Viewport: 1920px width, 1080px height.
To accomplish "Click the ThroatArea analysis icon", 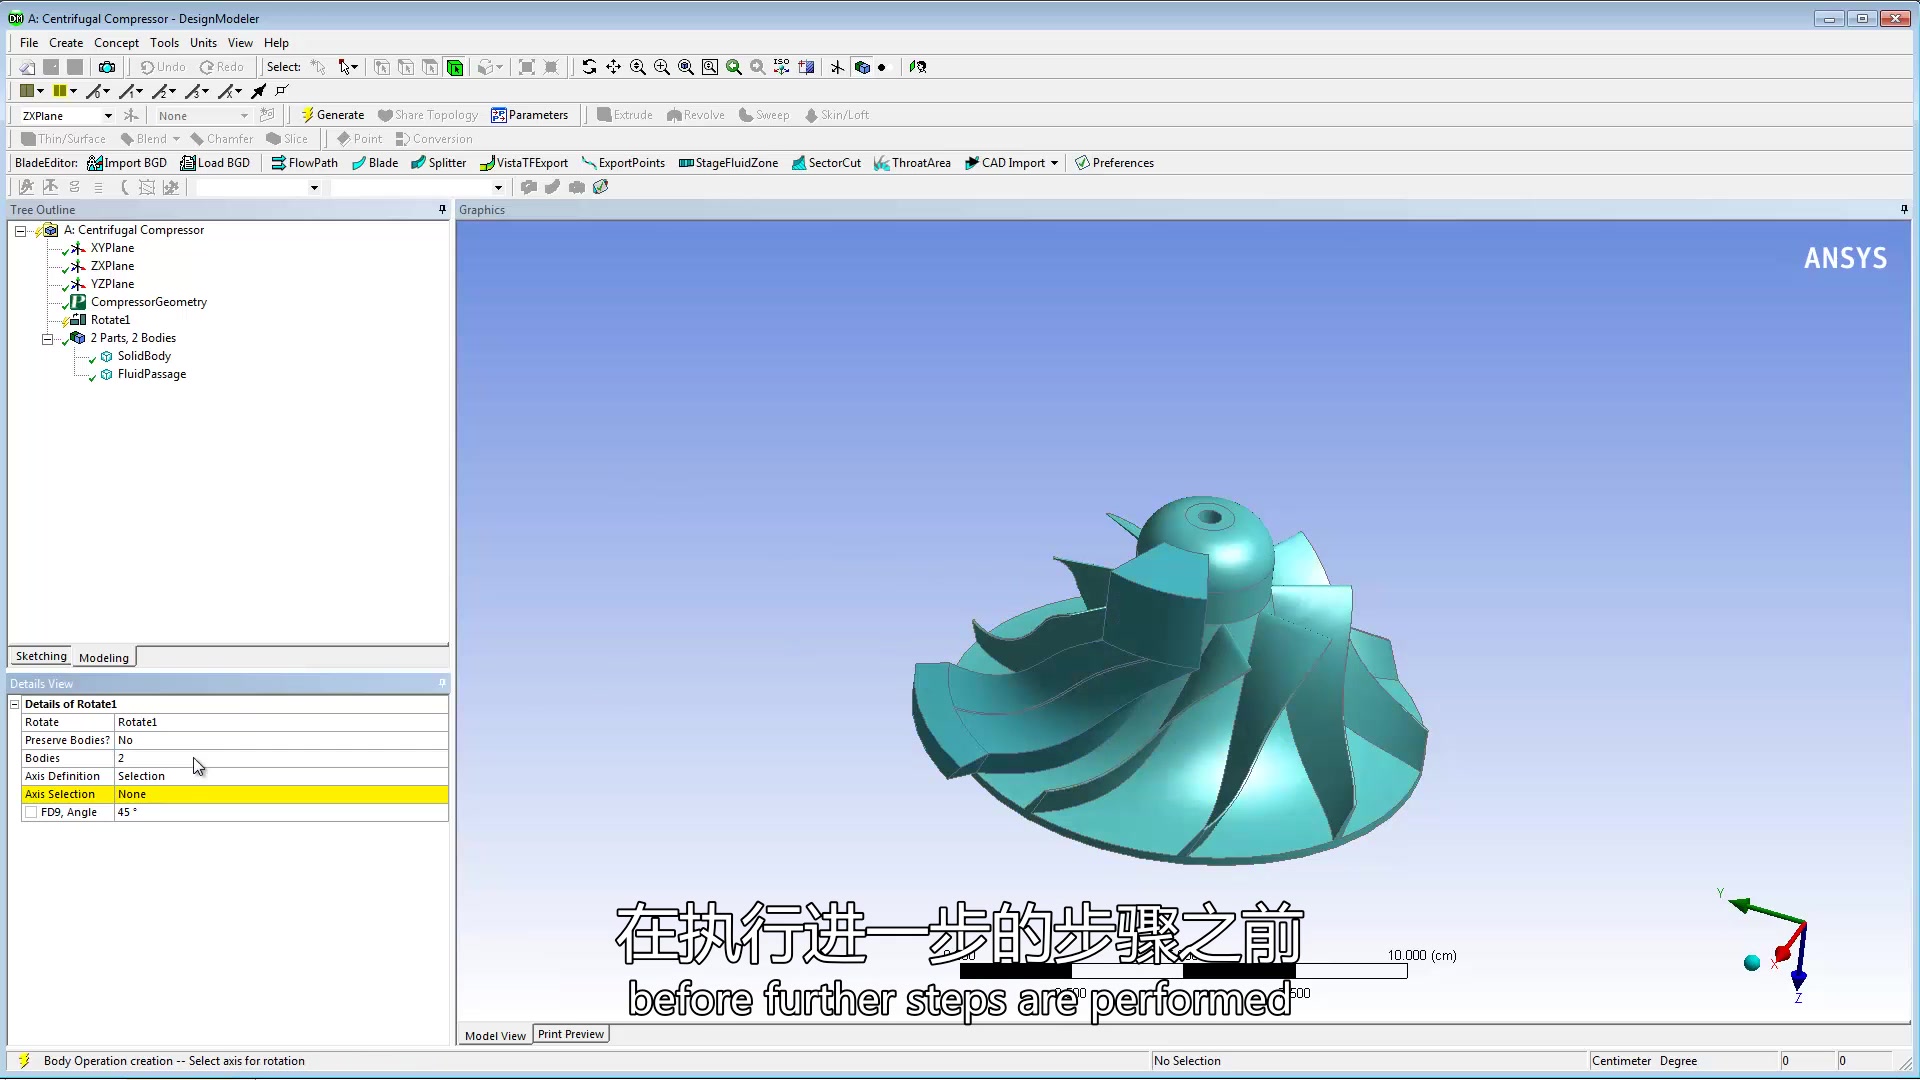I will (x=912, y=162).
